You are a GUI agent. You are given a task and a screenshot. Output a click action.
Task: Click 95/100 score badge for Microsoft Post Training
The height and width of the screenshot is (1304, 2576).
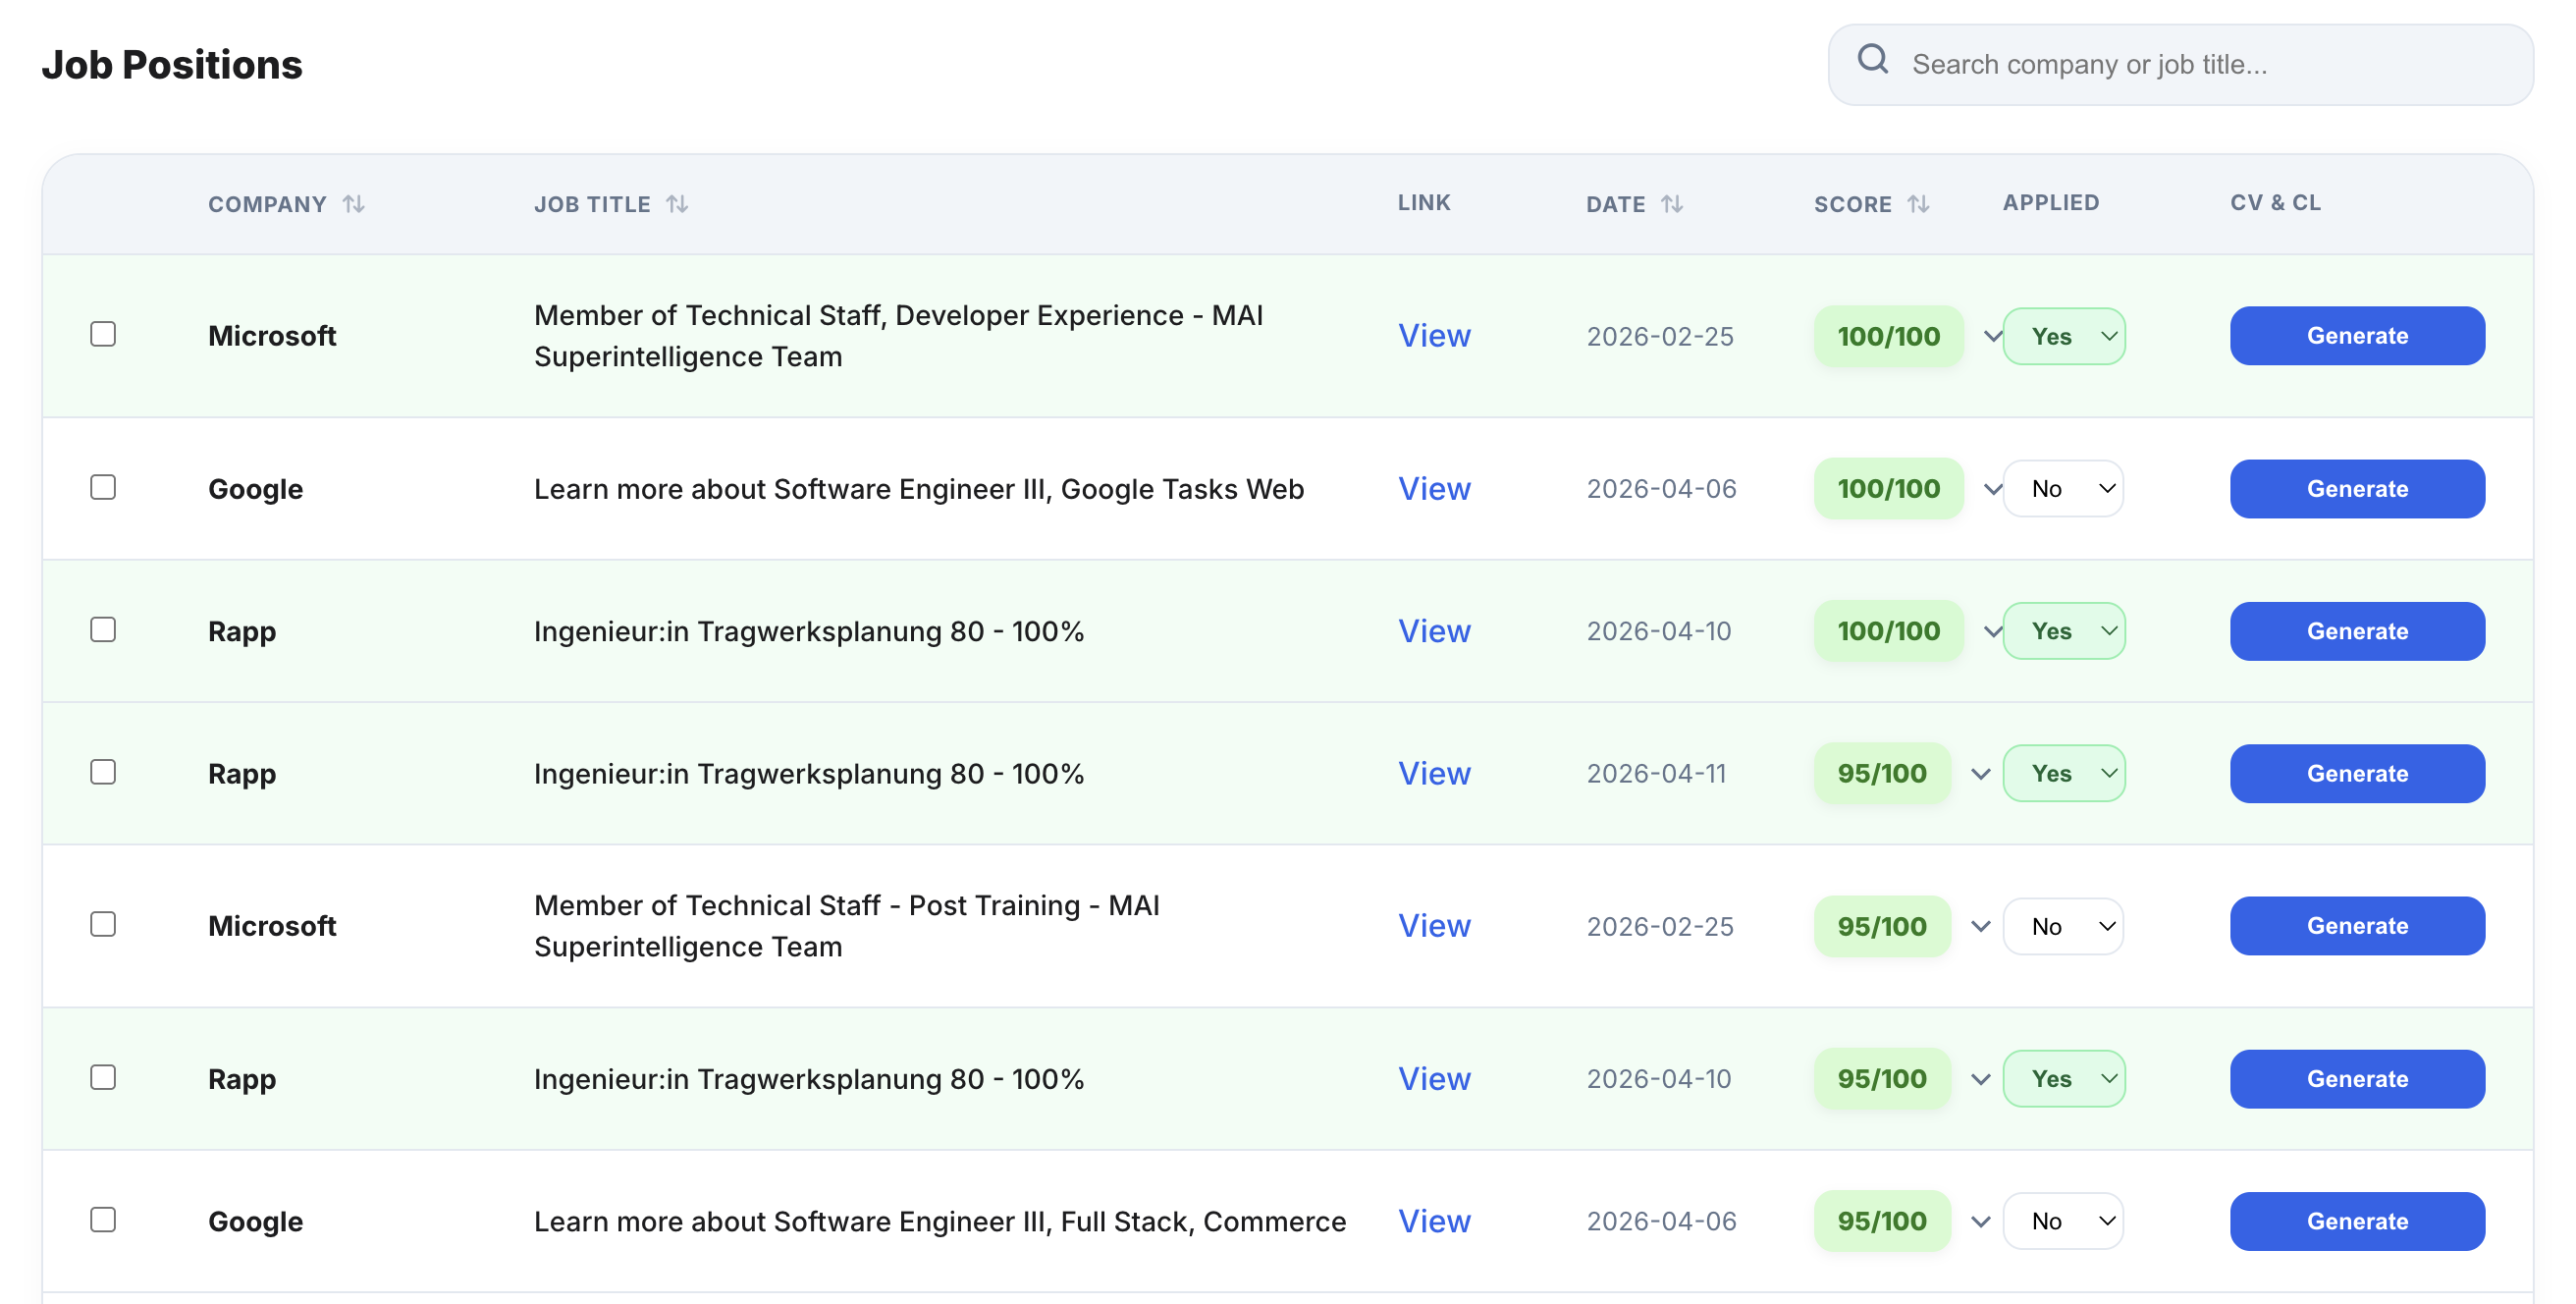1882,926
